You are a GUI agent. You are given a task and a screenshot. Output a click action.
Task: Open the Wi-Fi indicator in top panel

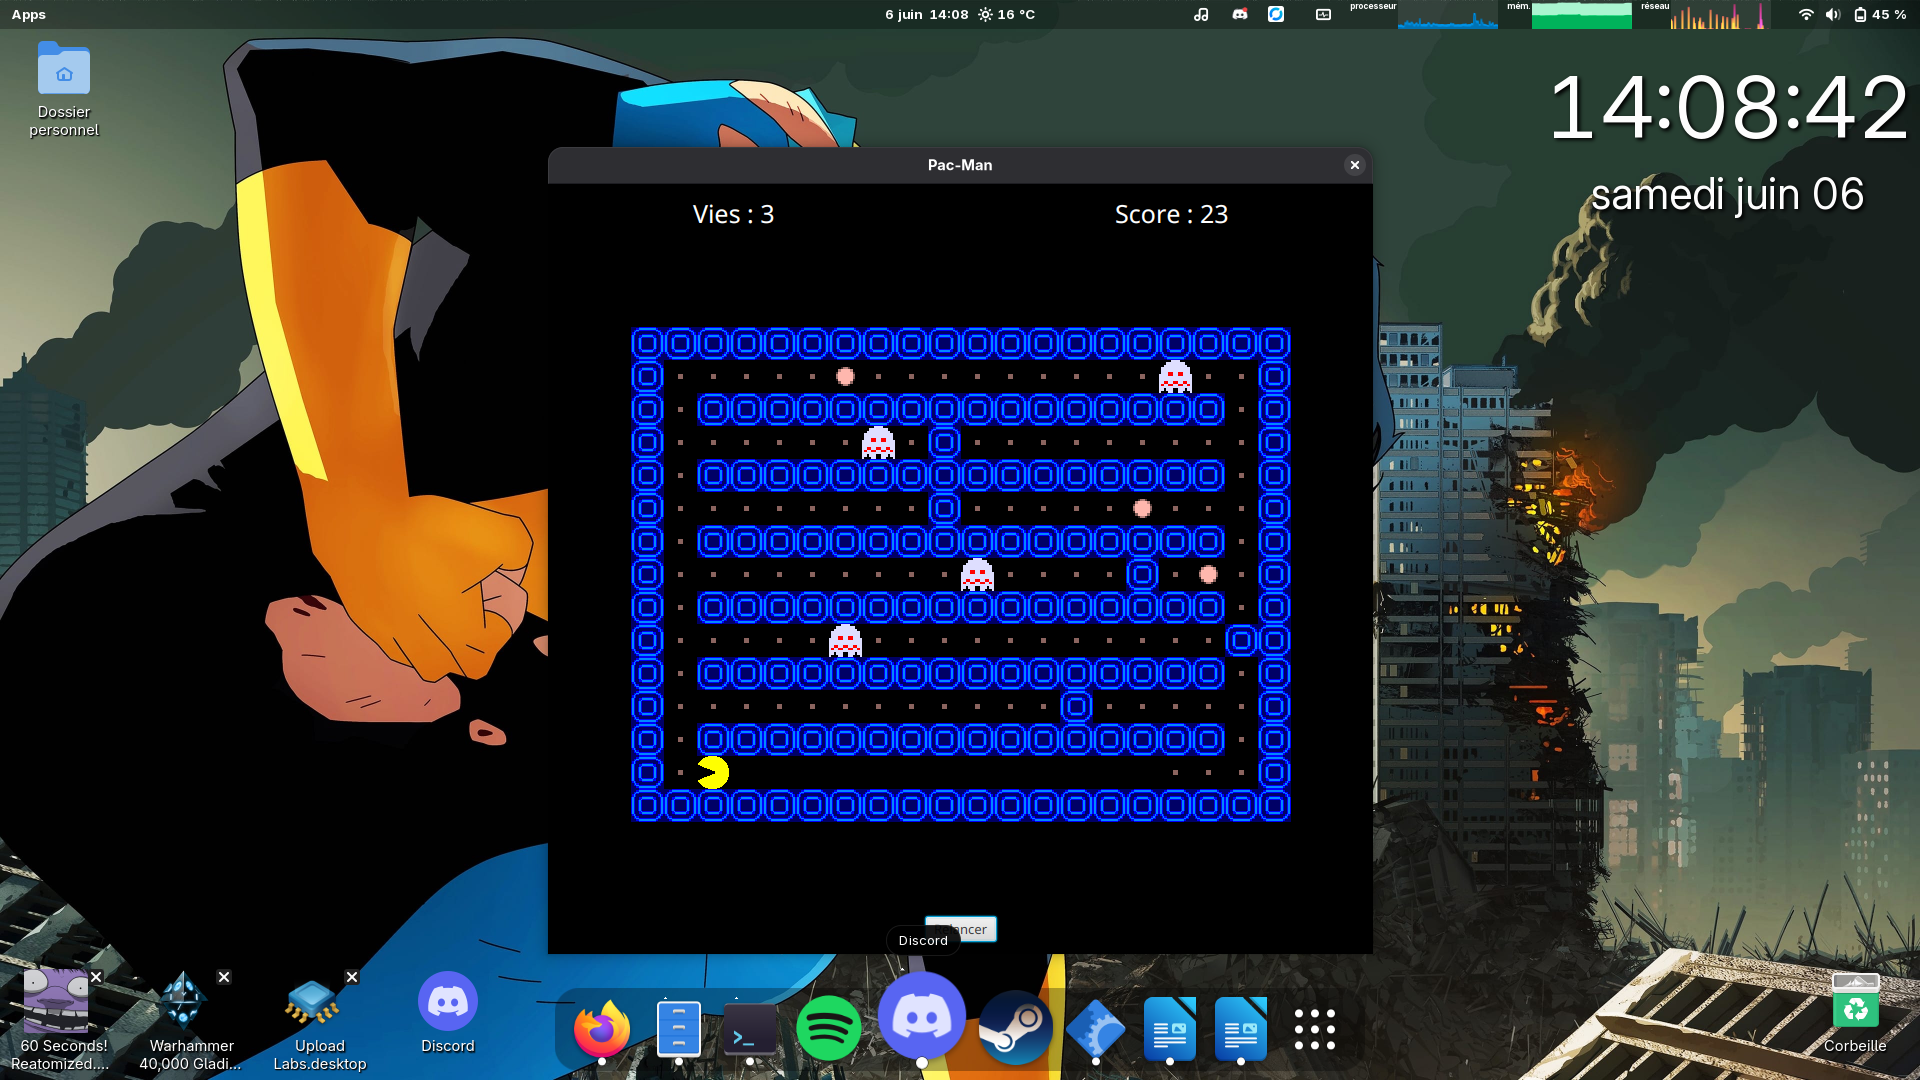1806,14
